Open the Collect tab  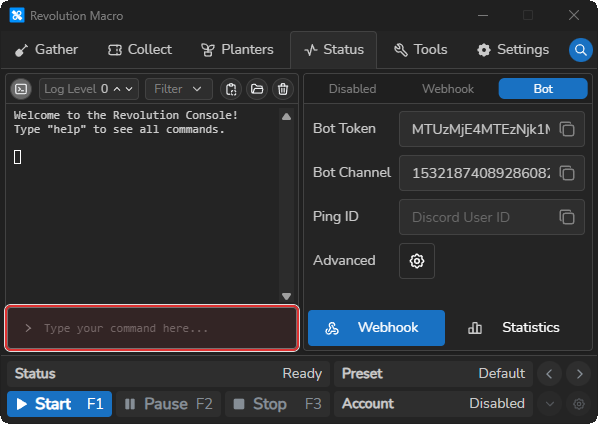[140, 50]
